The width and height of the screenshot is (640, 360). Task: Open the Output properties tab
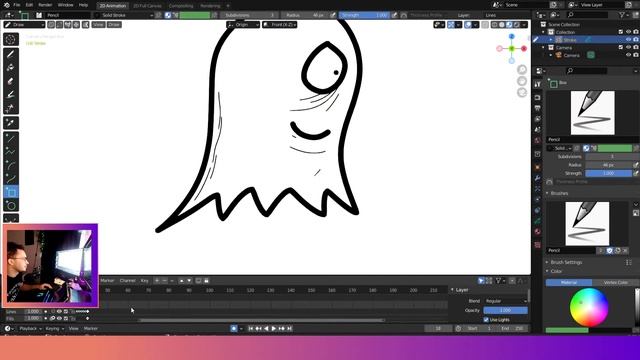point(538,108)
